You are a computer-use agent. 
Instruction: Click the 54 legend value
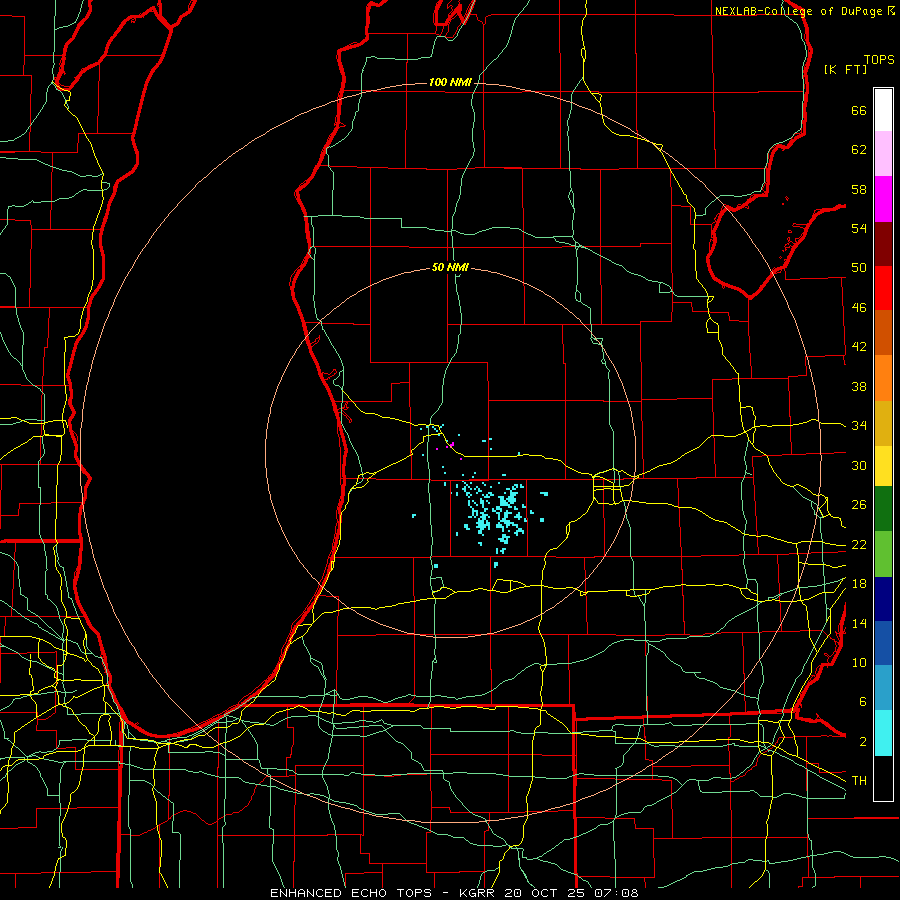pos(859,228)
